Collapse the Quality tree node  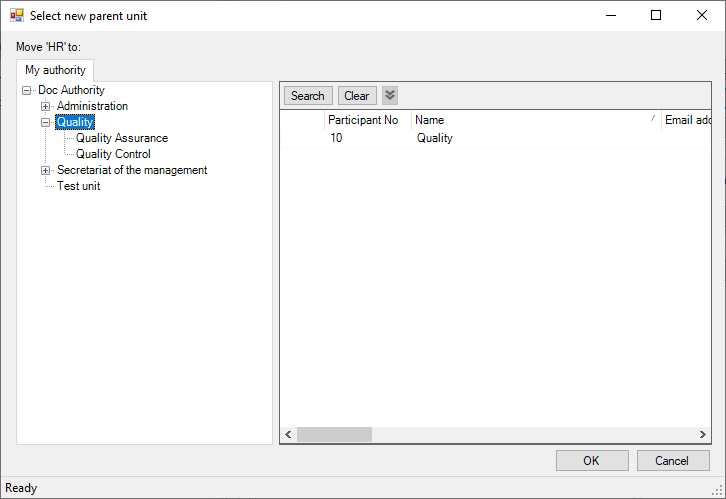[45, 122]
